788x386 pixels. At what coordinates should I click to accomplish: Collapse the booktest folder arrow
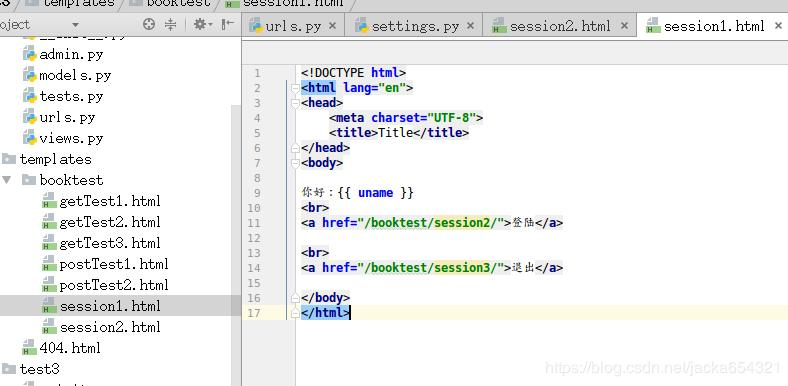tap(7, 180)
